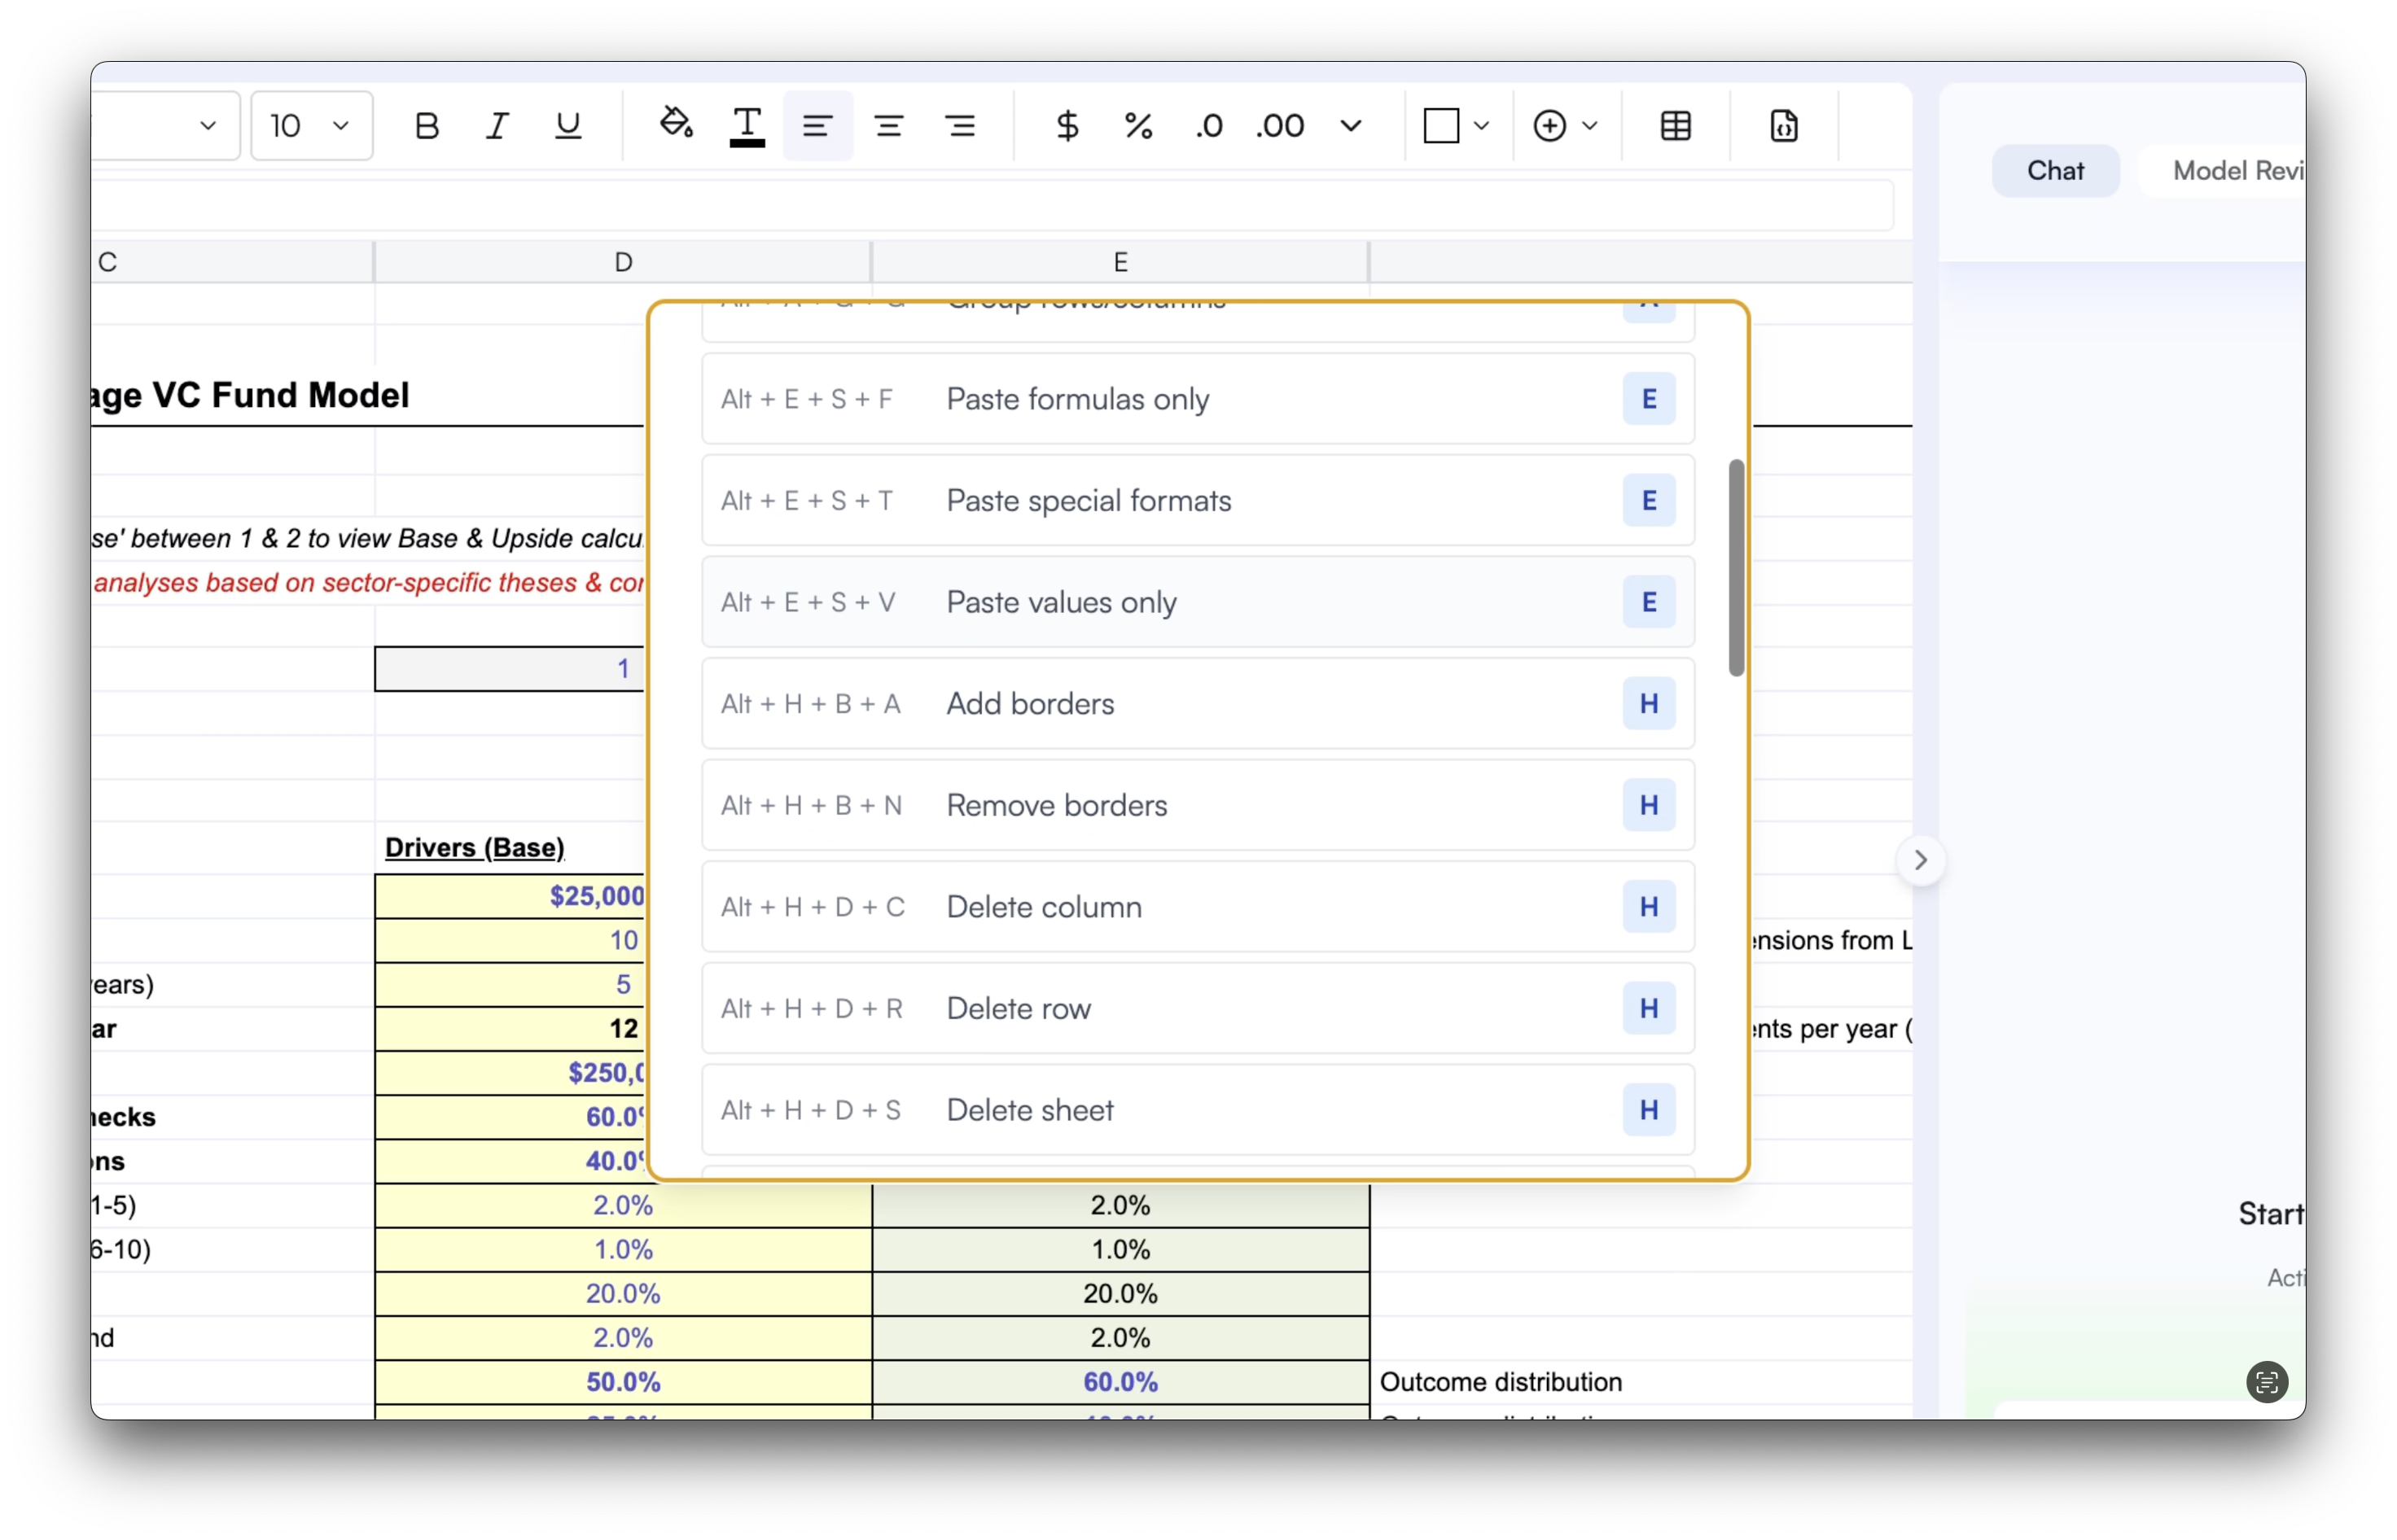Select the Paste values only shortcut
Viewport: 2397px width, 1540px height.
1197,602
